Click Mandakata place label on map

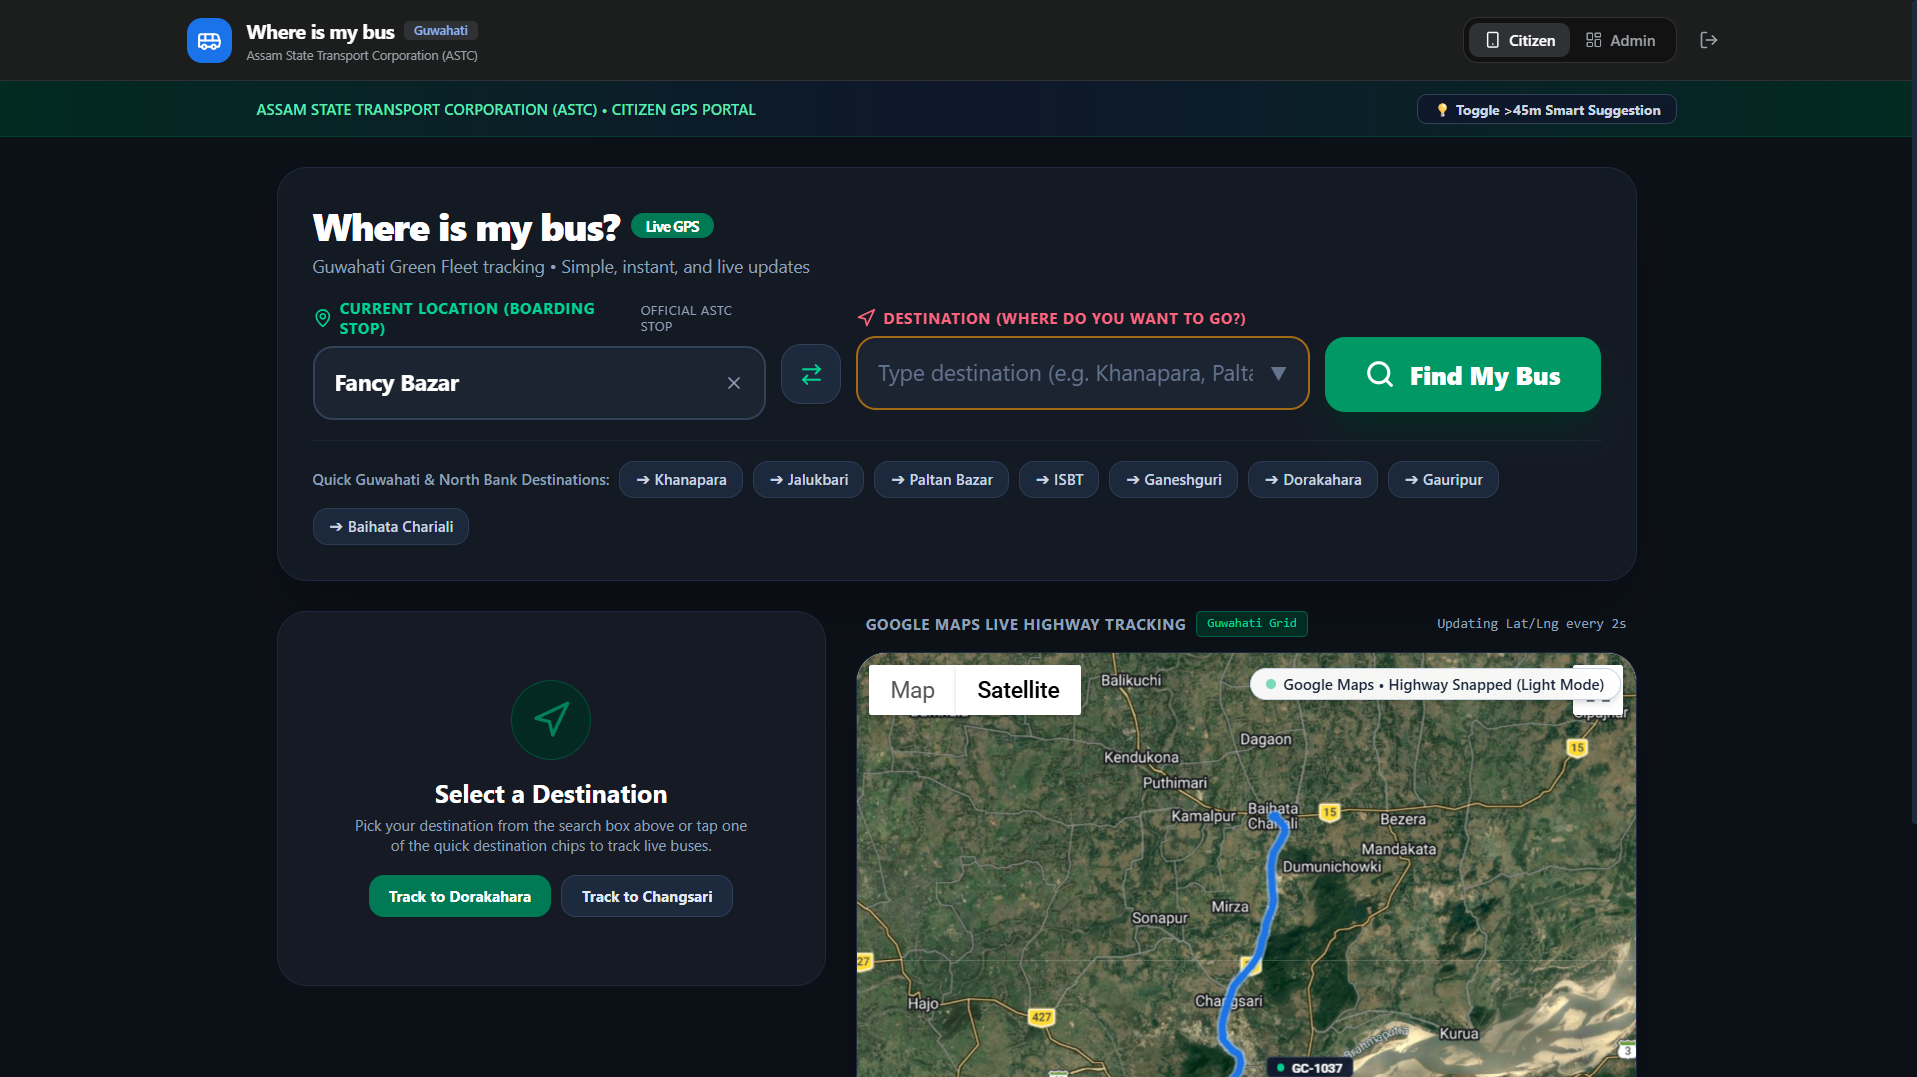1398,849
